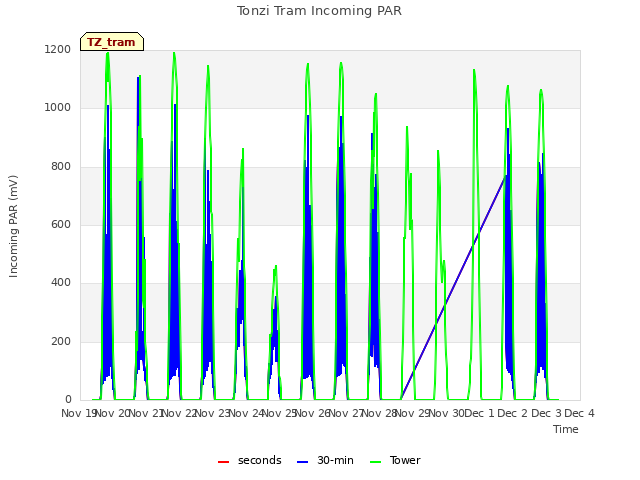Click the y-axis label Incoming PAR (mV)

click(x=13, y=226)
